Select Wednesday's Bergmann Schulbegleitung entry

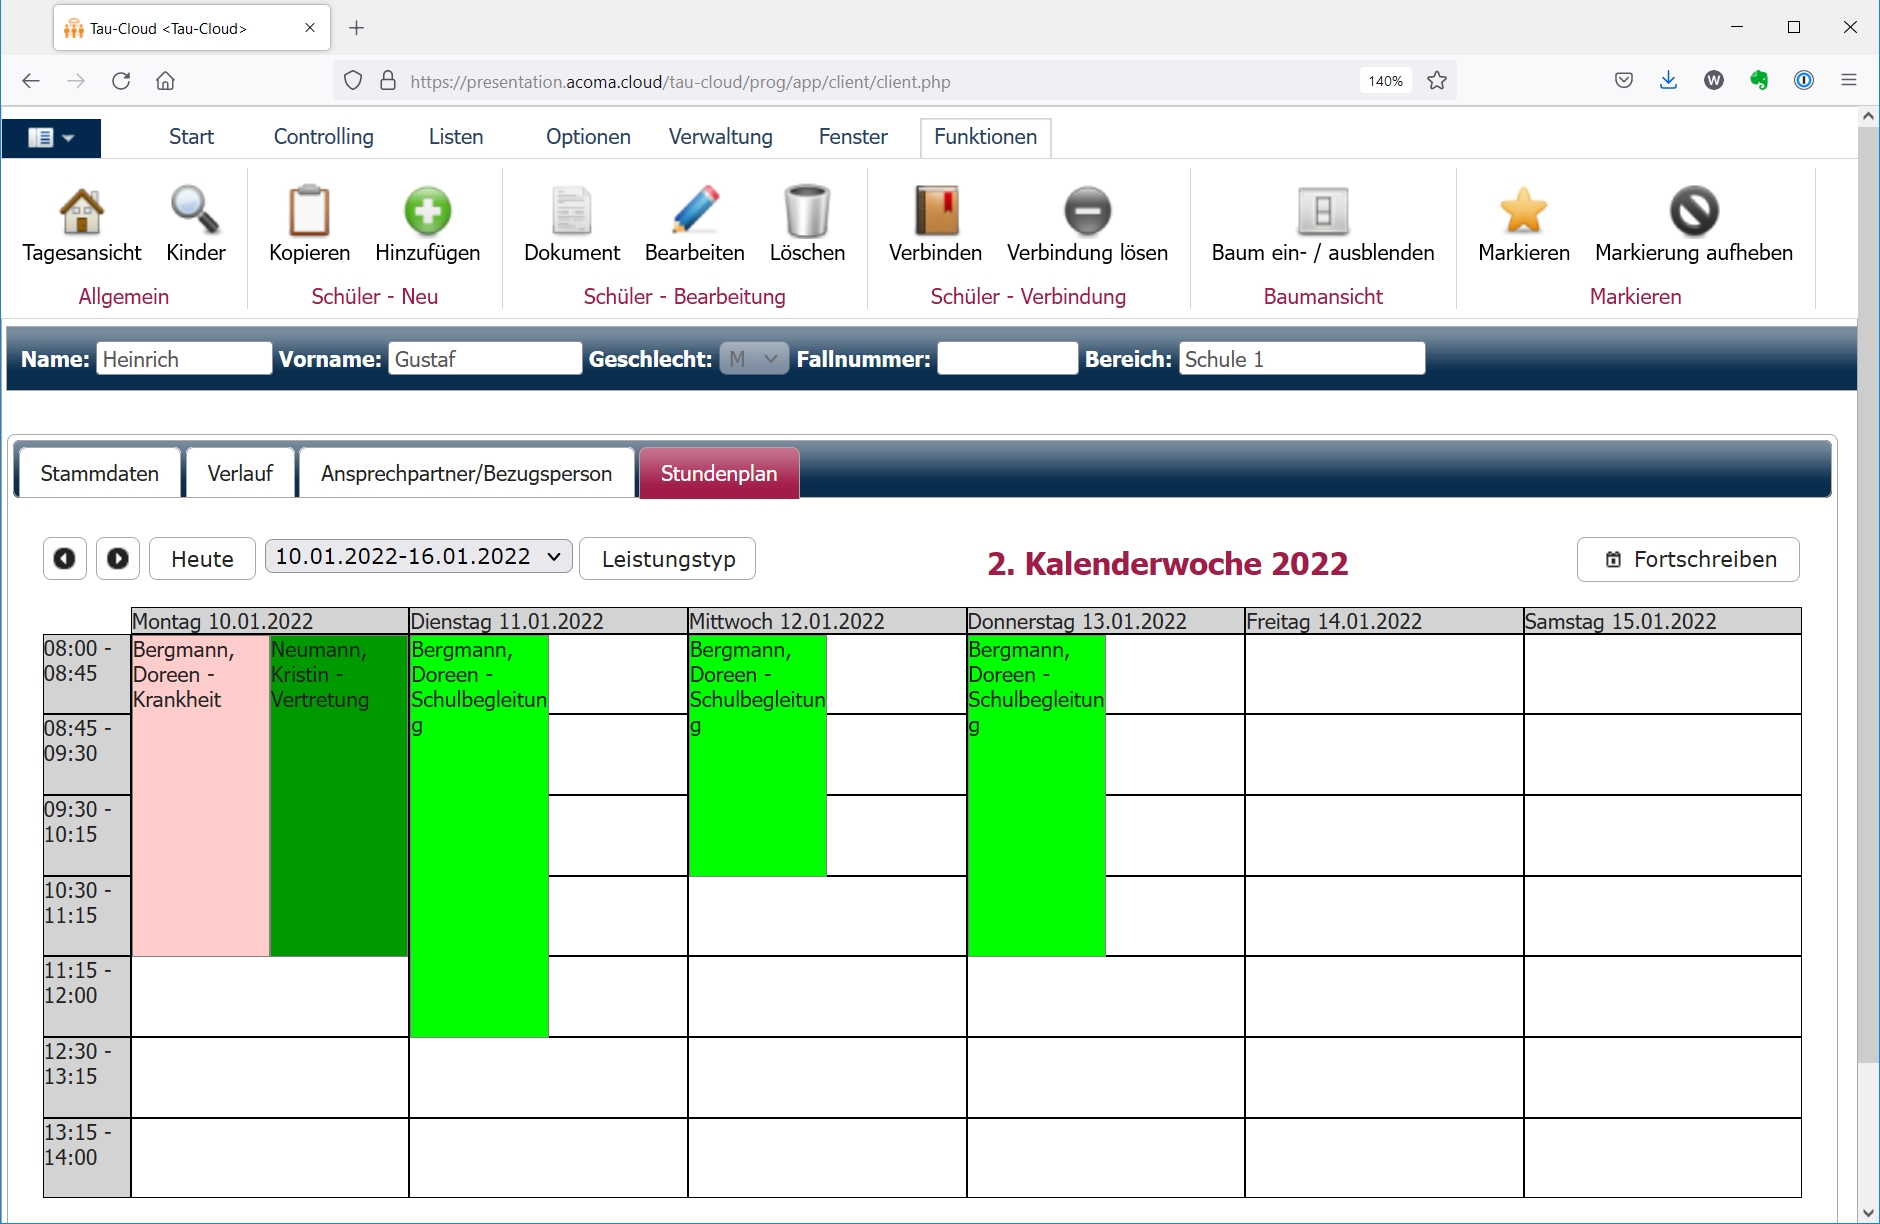(x=758, y=756)
